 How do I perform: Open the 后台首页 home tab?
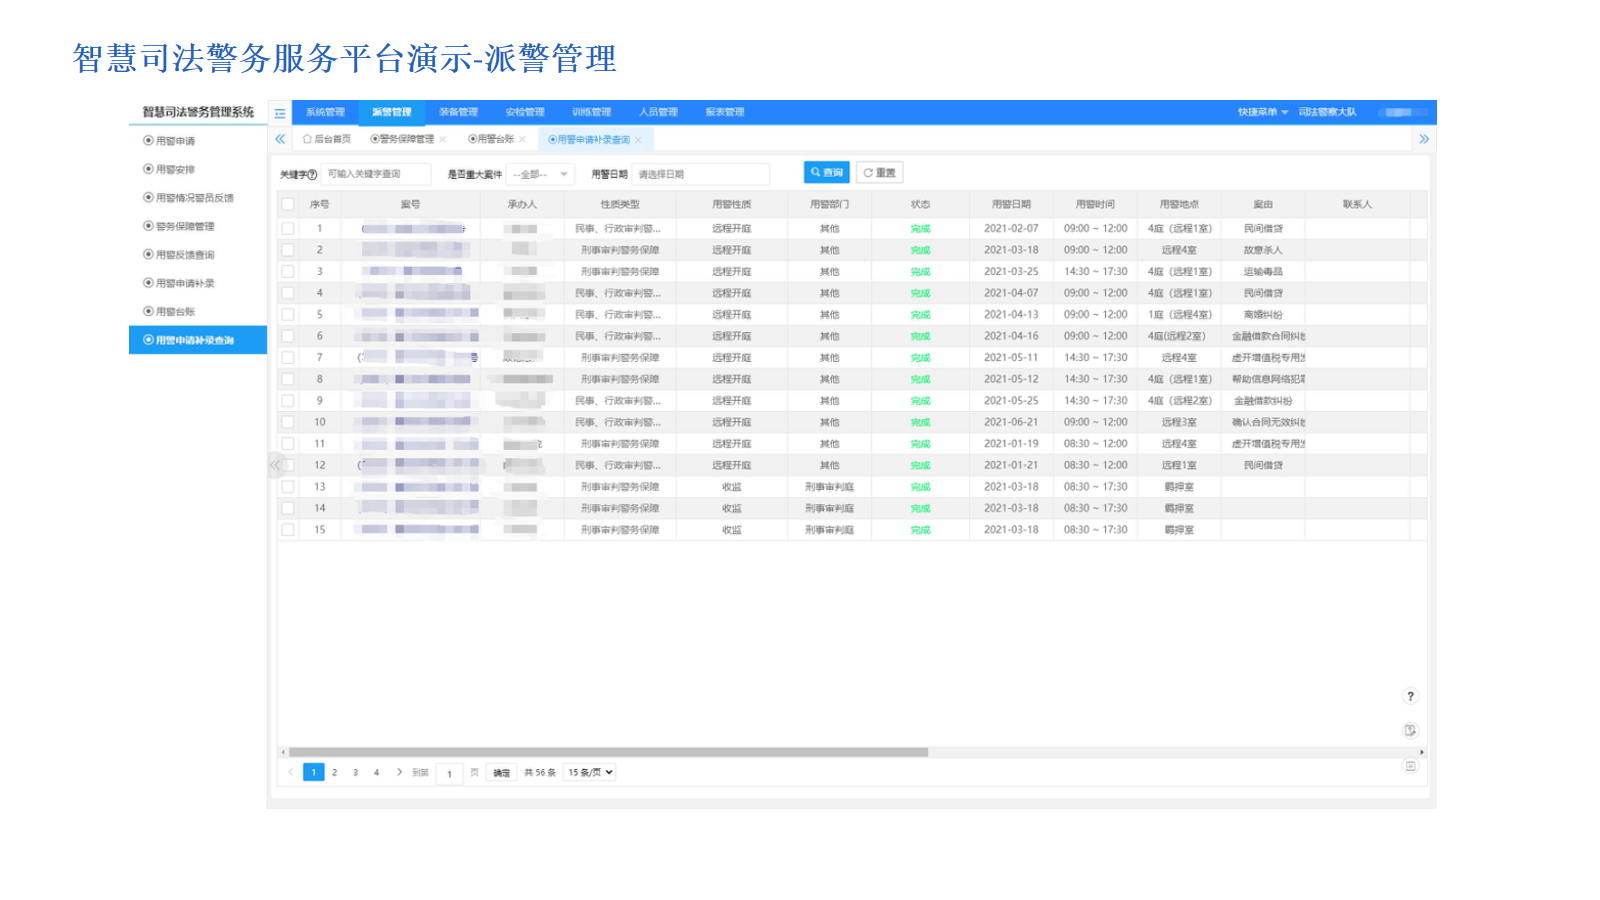[327, 139]
